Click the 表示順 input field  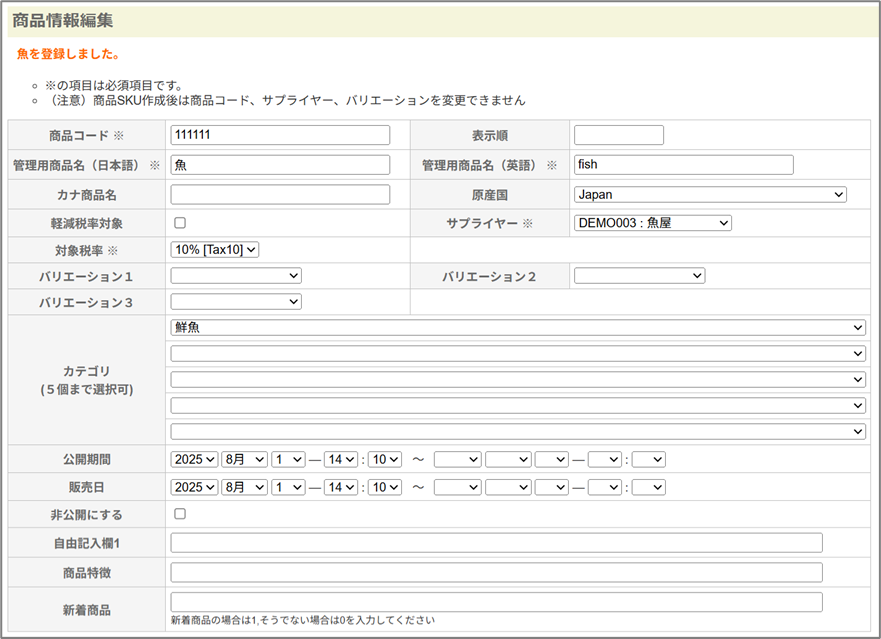tap(618, 135)
